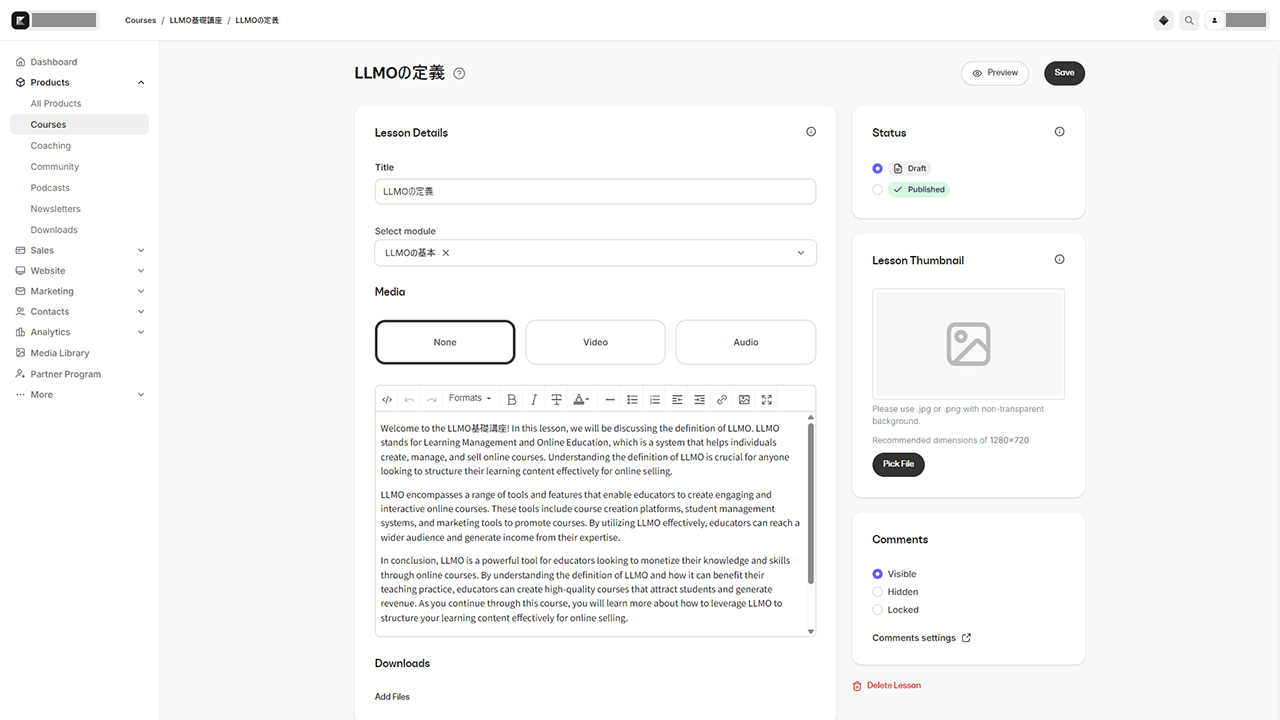The height and width of the screenshot is (720, 1280).
Task: Open Media Library from the sidebar
Action: (x=60, y=353)
